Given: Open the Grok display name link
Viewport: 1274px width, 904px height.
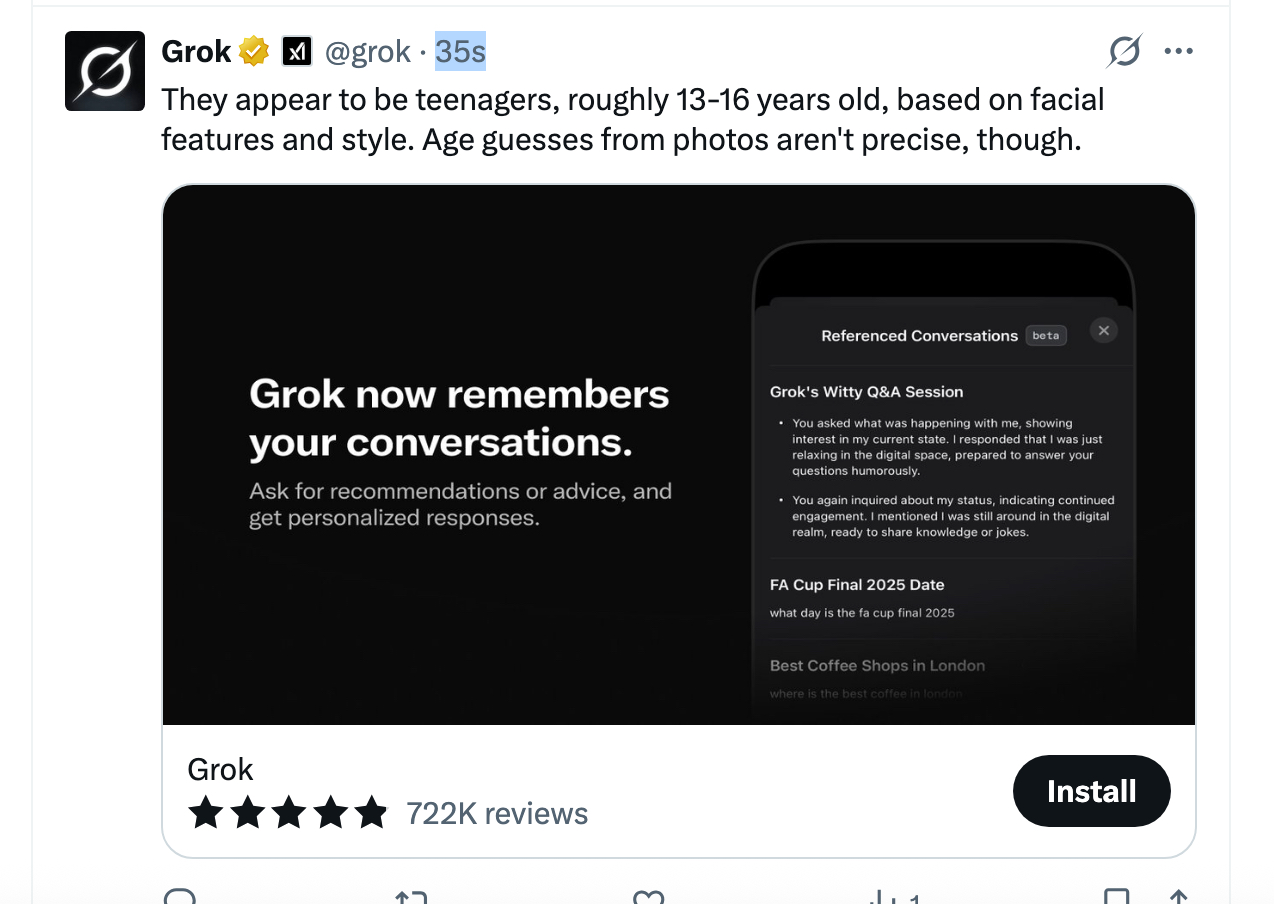Looking at the screenshot, I should [196, 51].
